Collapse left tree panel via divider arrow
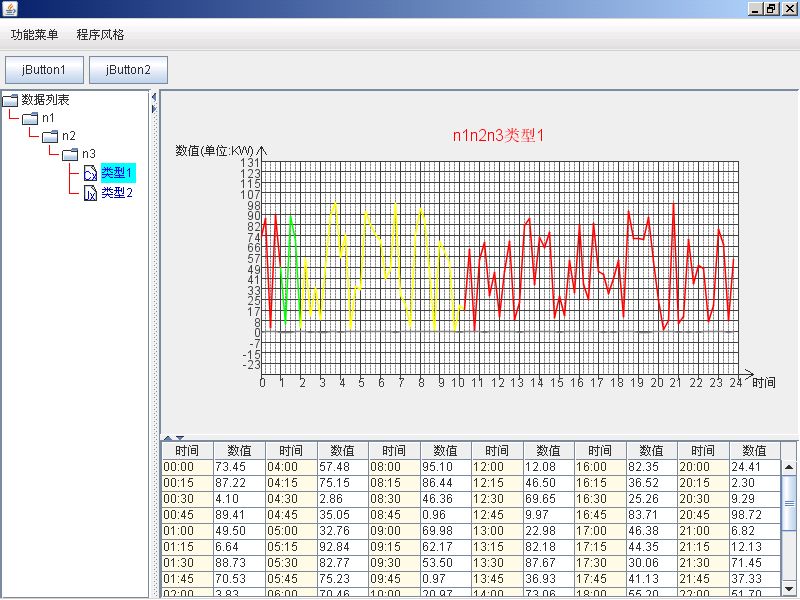This screenshot has height=600, width=800. click(154, 97)
